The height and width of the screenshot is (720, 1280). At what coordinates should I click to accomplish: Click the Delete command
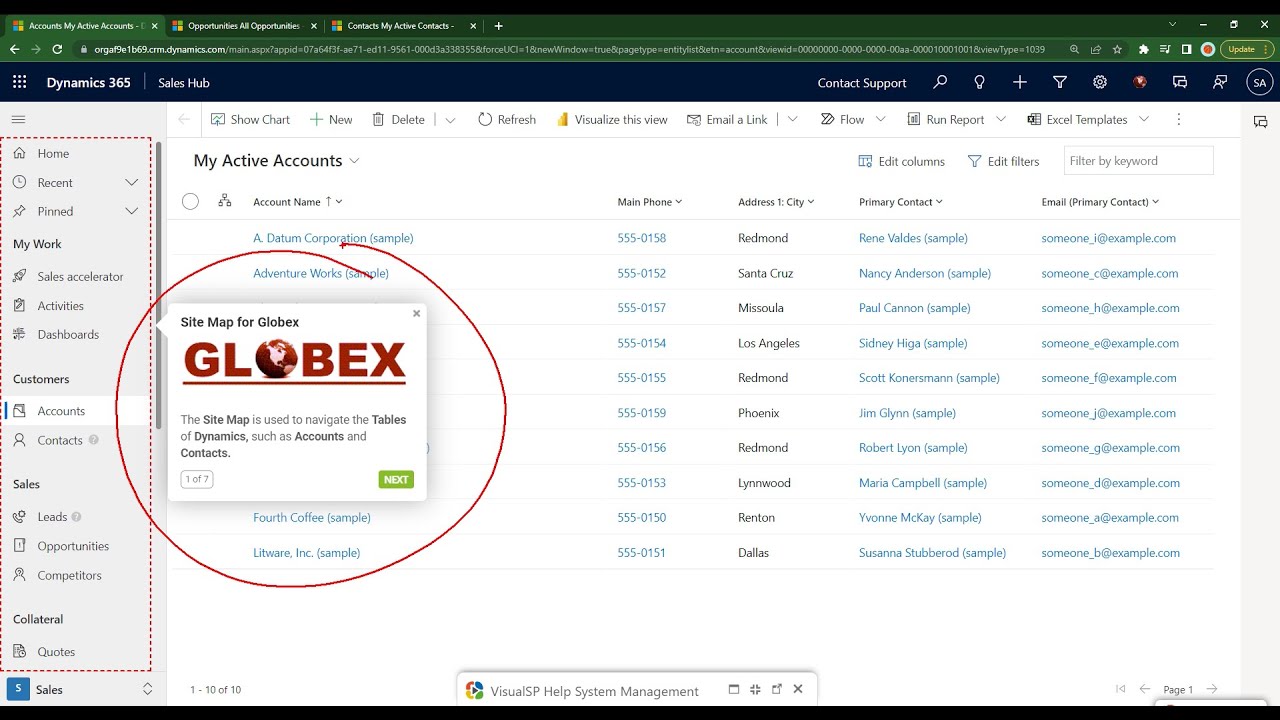tap(398, 119)
